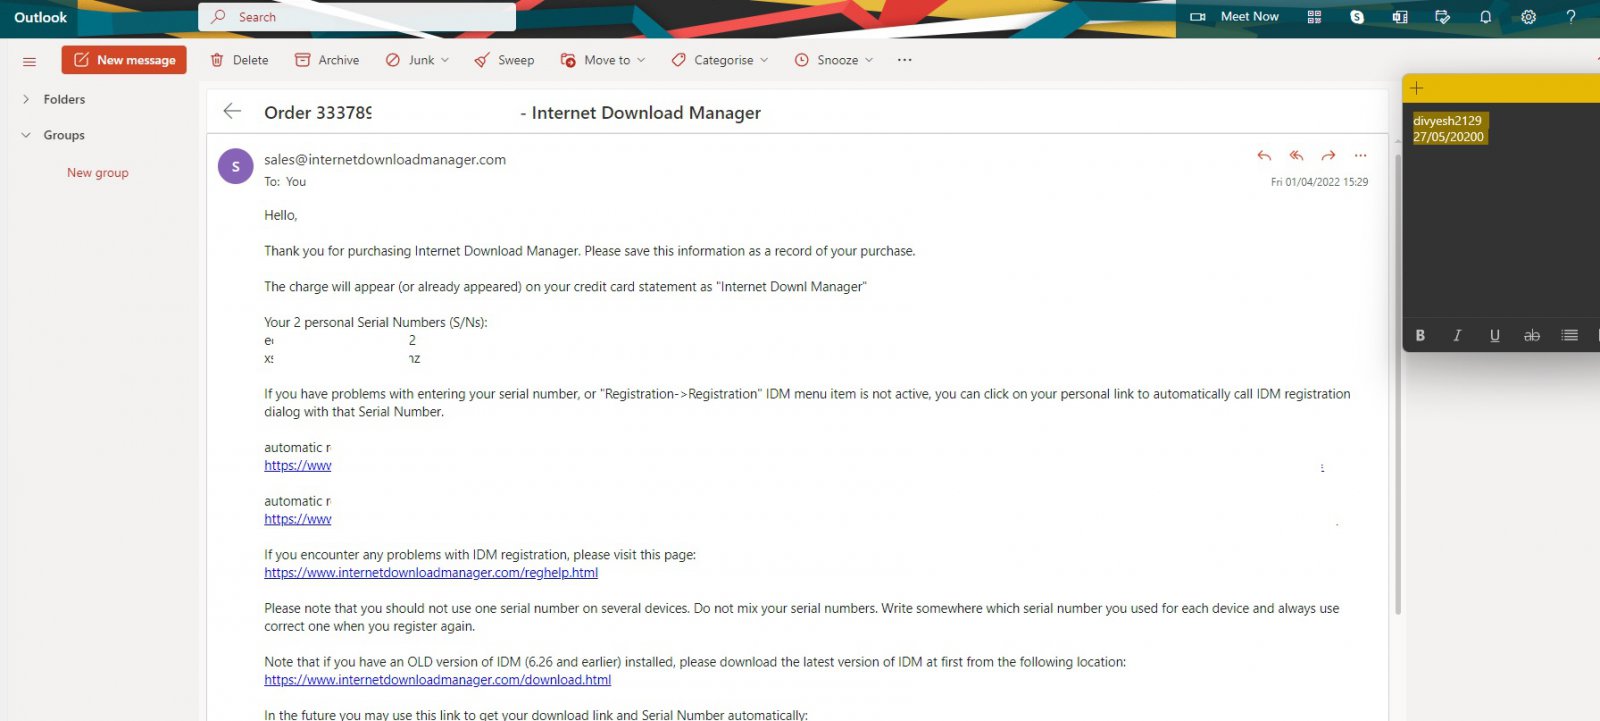Click the reply all icon
This screenshot has height=721, width=1600.
pos(1296,156)
